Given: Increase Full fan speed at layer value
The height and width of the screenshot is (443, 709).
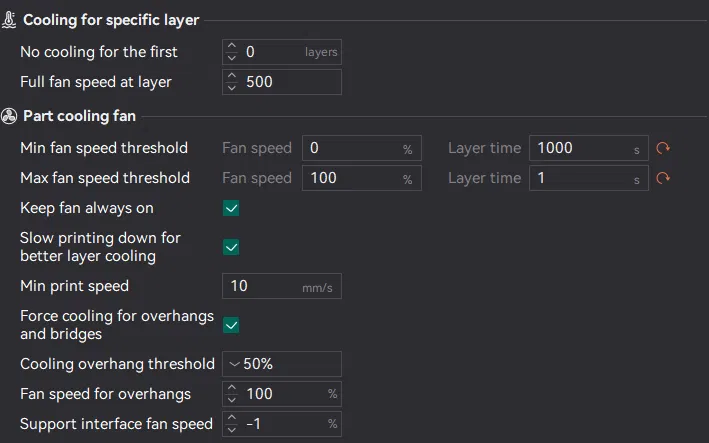Looking at the screenshot, I should (232, 76).
